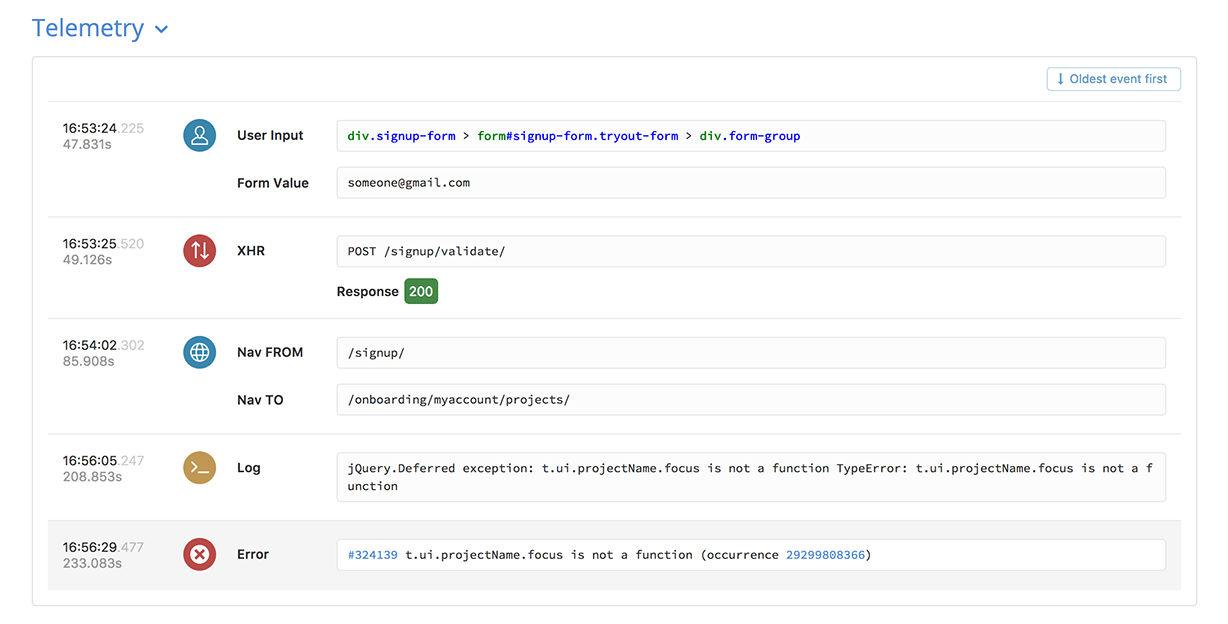The height and width of the screenshot is (624, 1228).
Task: Open occurrence 29299808366 link
Action: pos(825,555)
